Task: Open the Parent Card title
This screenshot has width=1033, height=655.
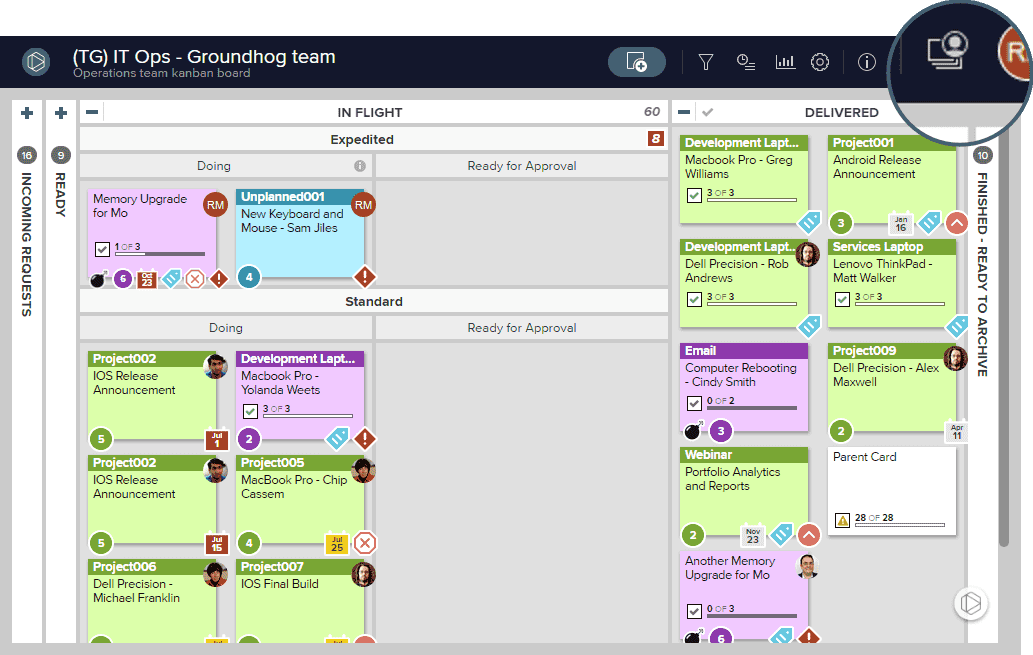Action: click(864, 457)
